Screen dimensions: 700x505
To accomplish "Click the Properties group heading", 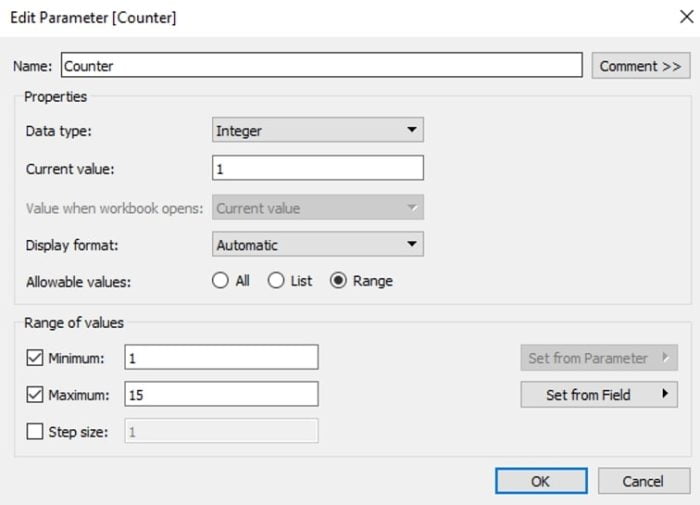I will coord(56,97).
